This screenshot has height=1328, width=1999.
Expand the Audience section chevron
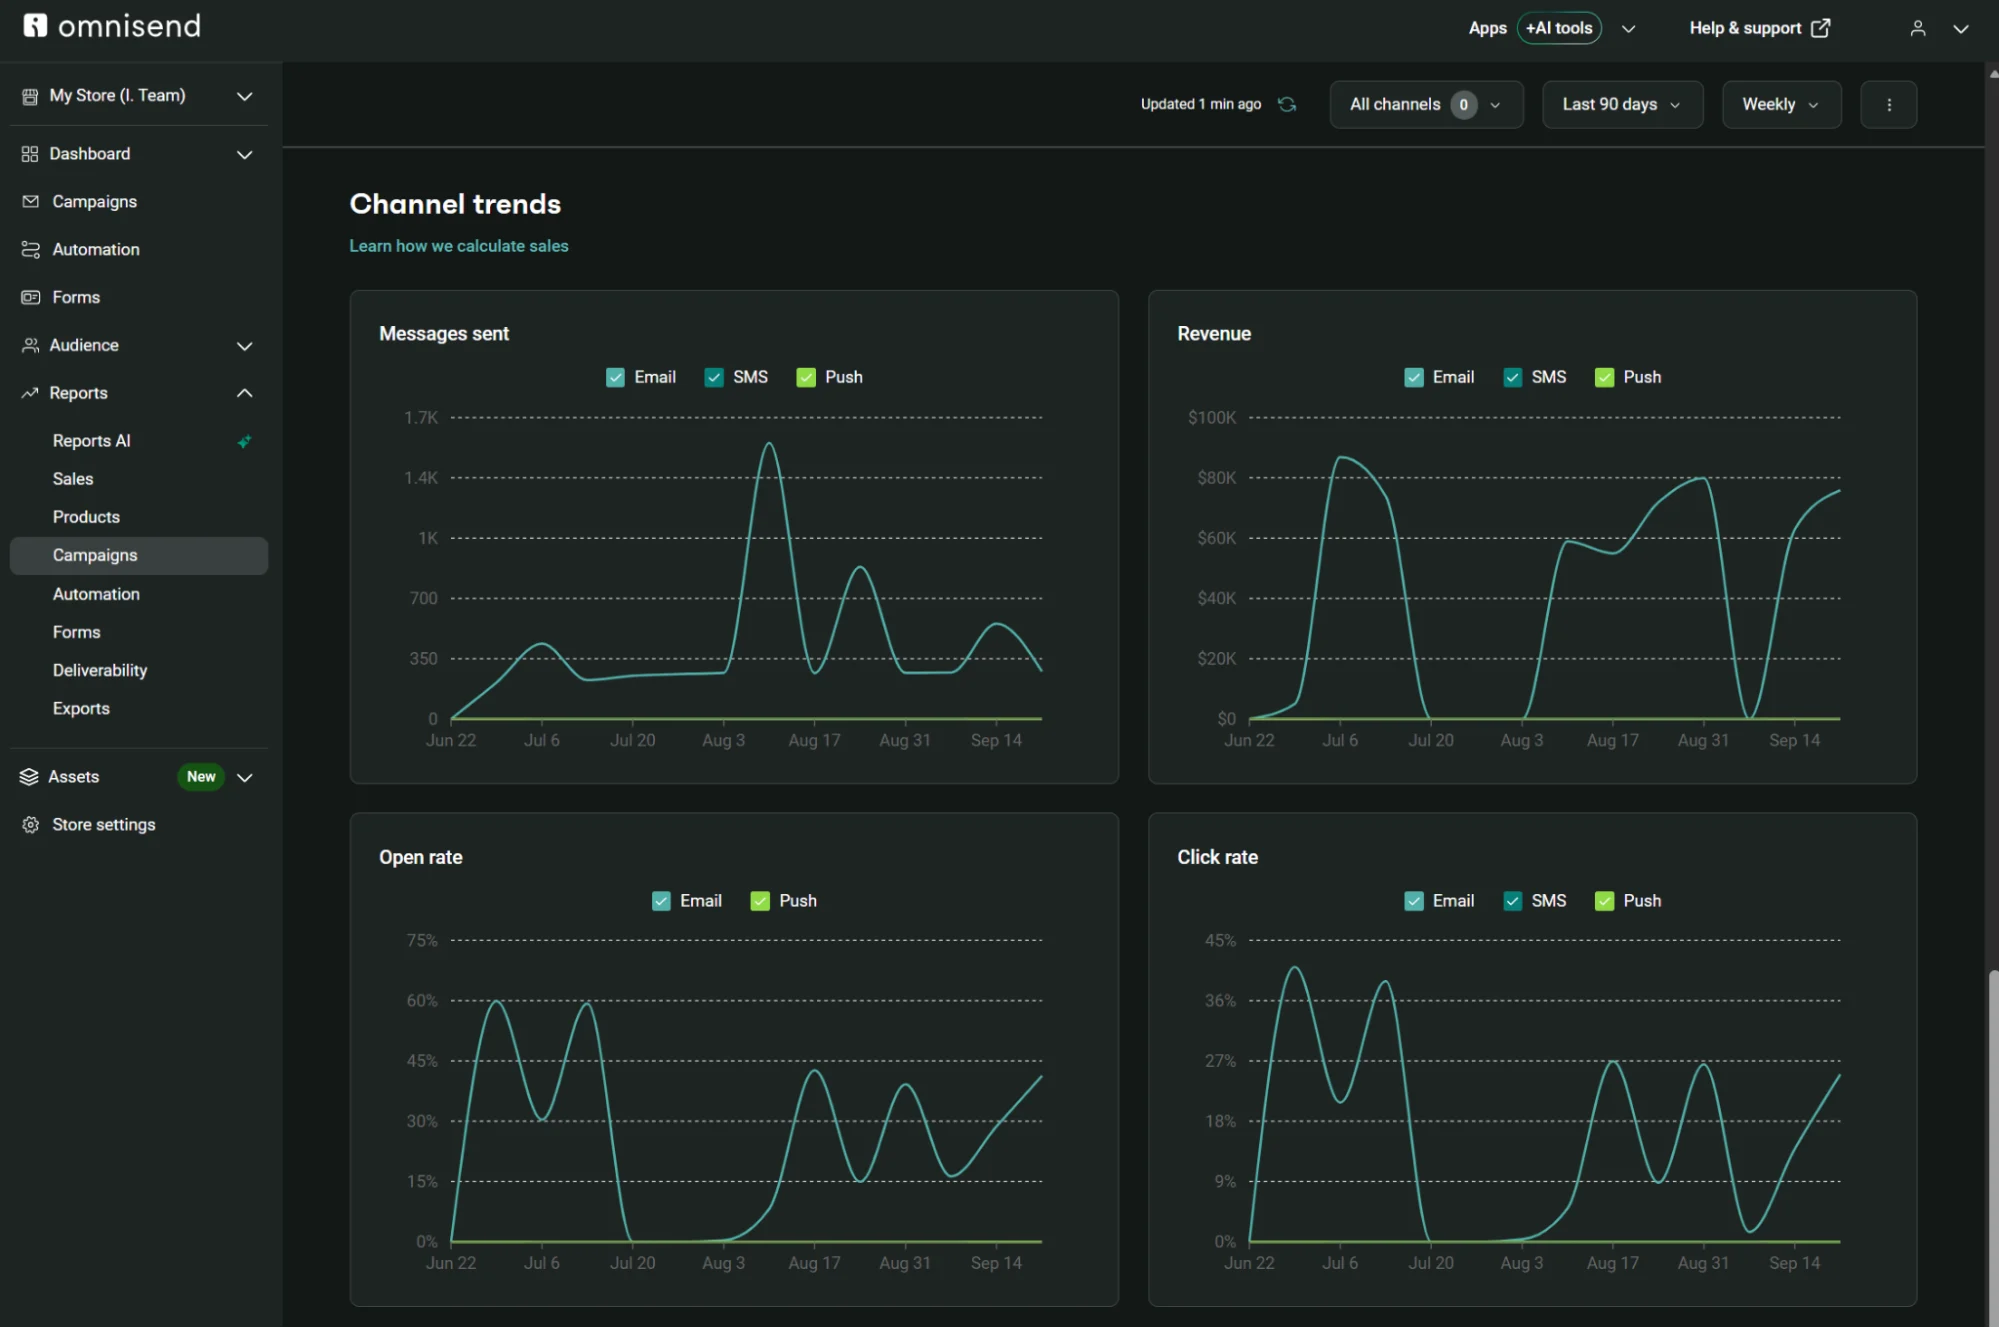click(244, 346)
